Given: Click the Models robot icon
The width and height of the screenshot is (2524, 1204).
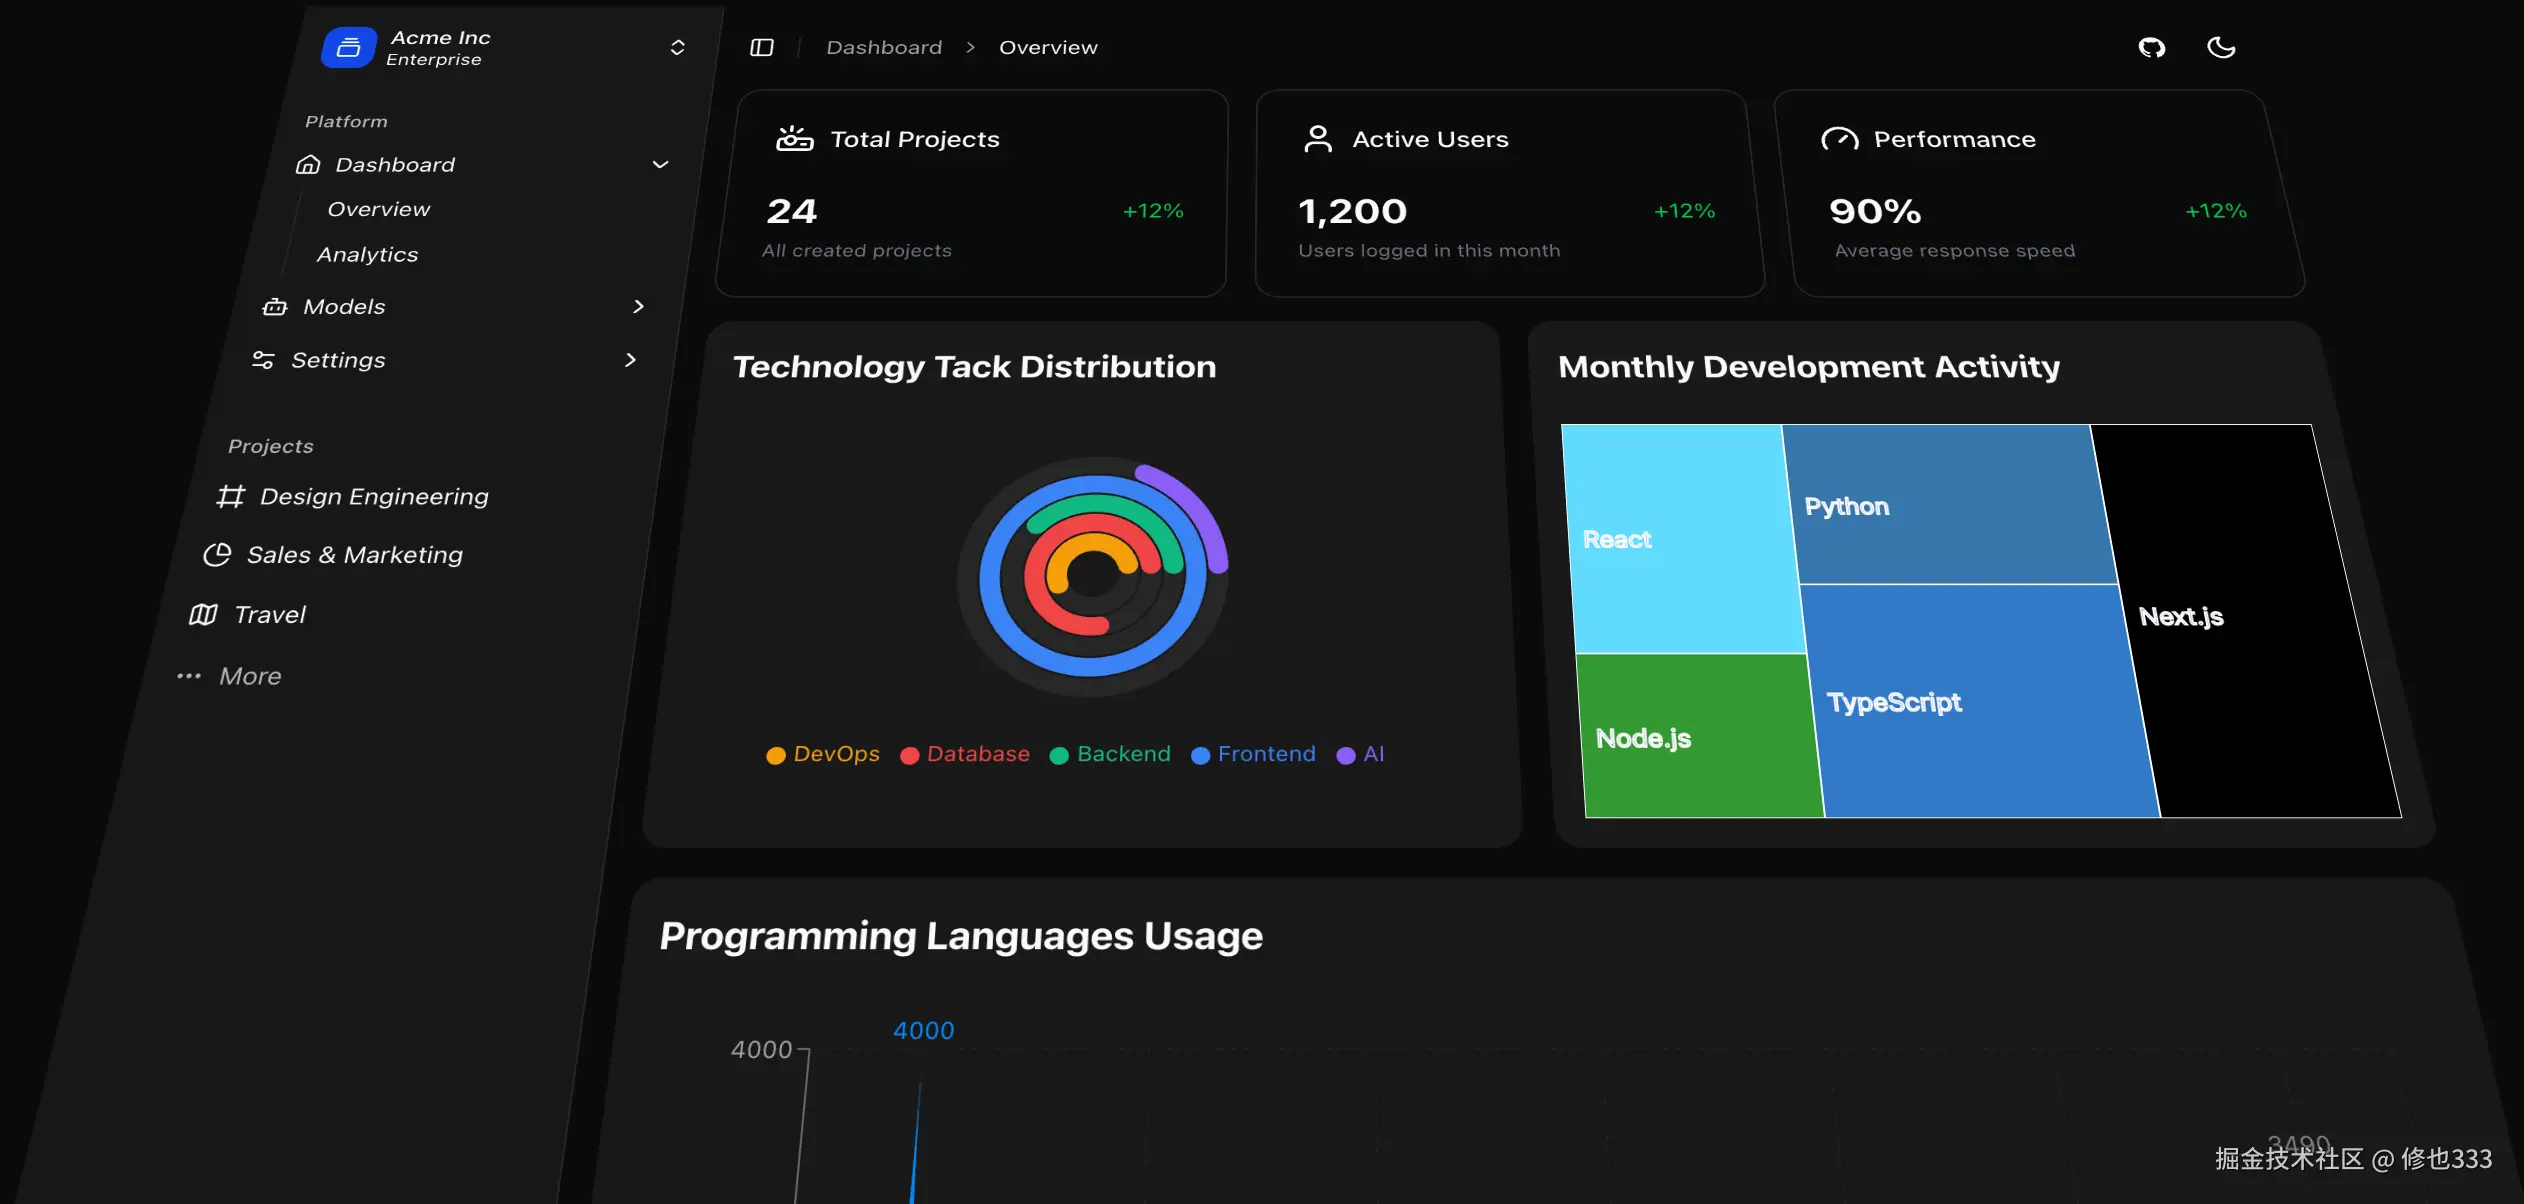Looking at the screenshot, I should [x=275, y=306].
